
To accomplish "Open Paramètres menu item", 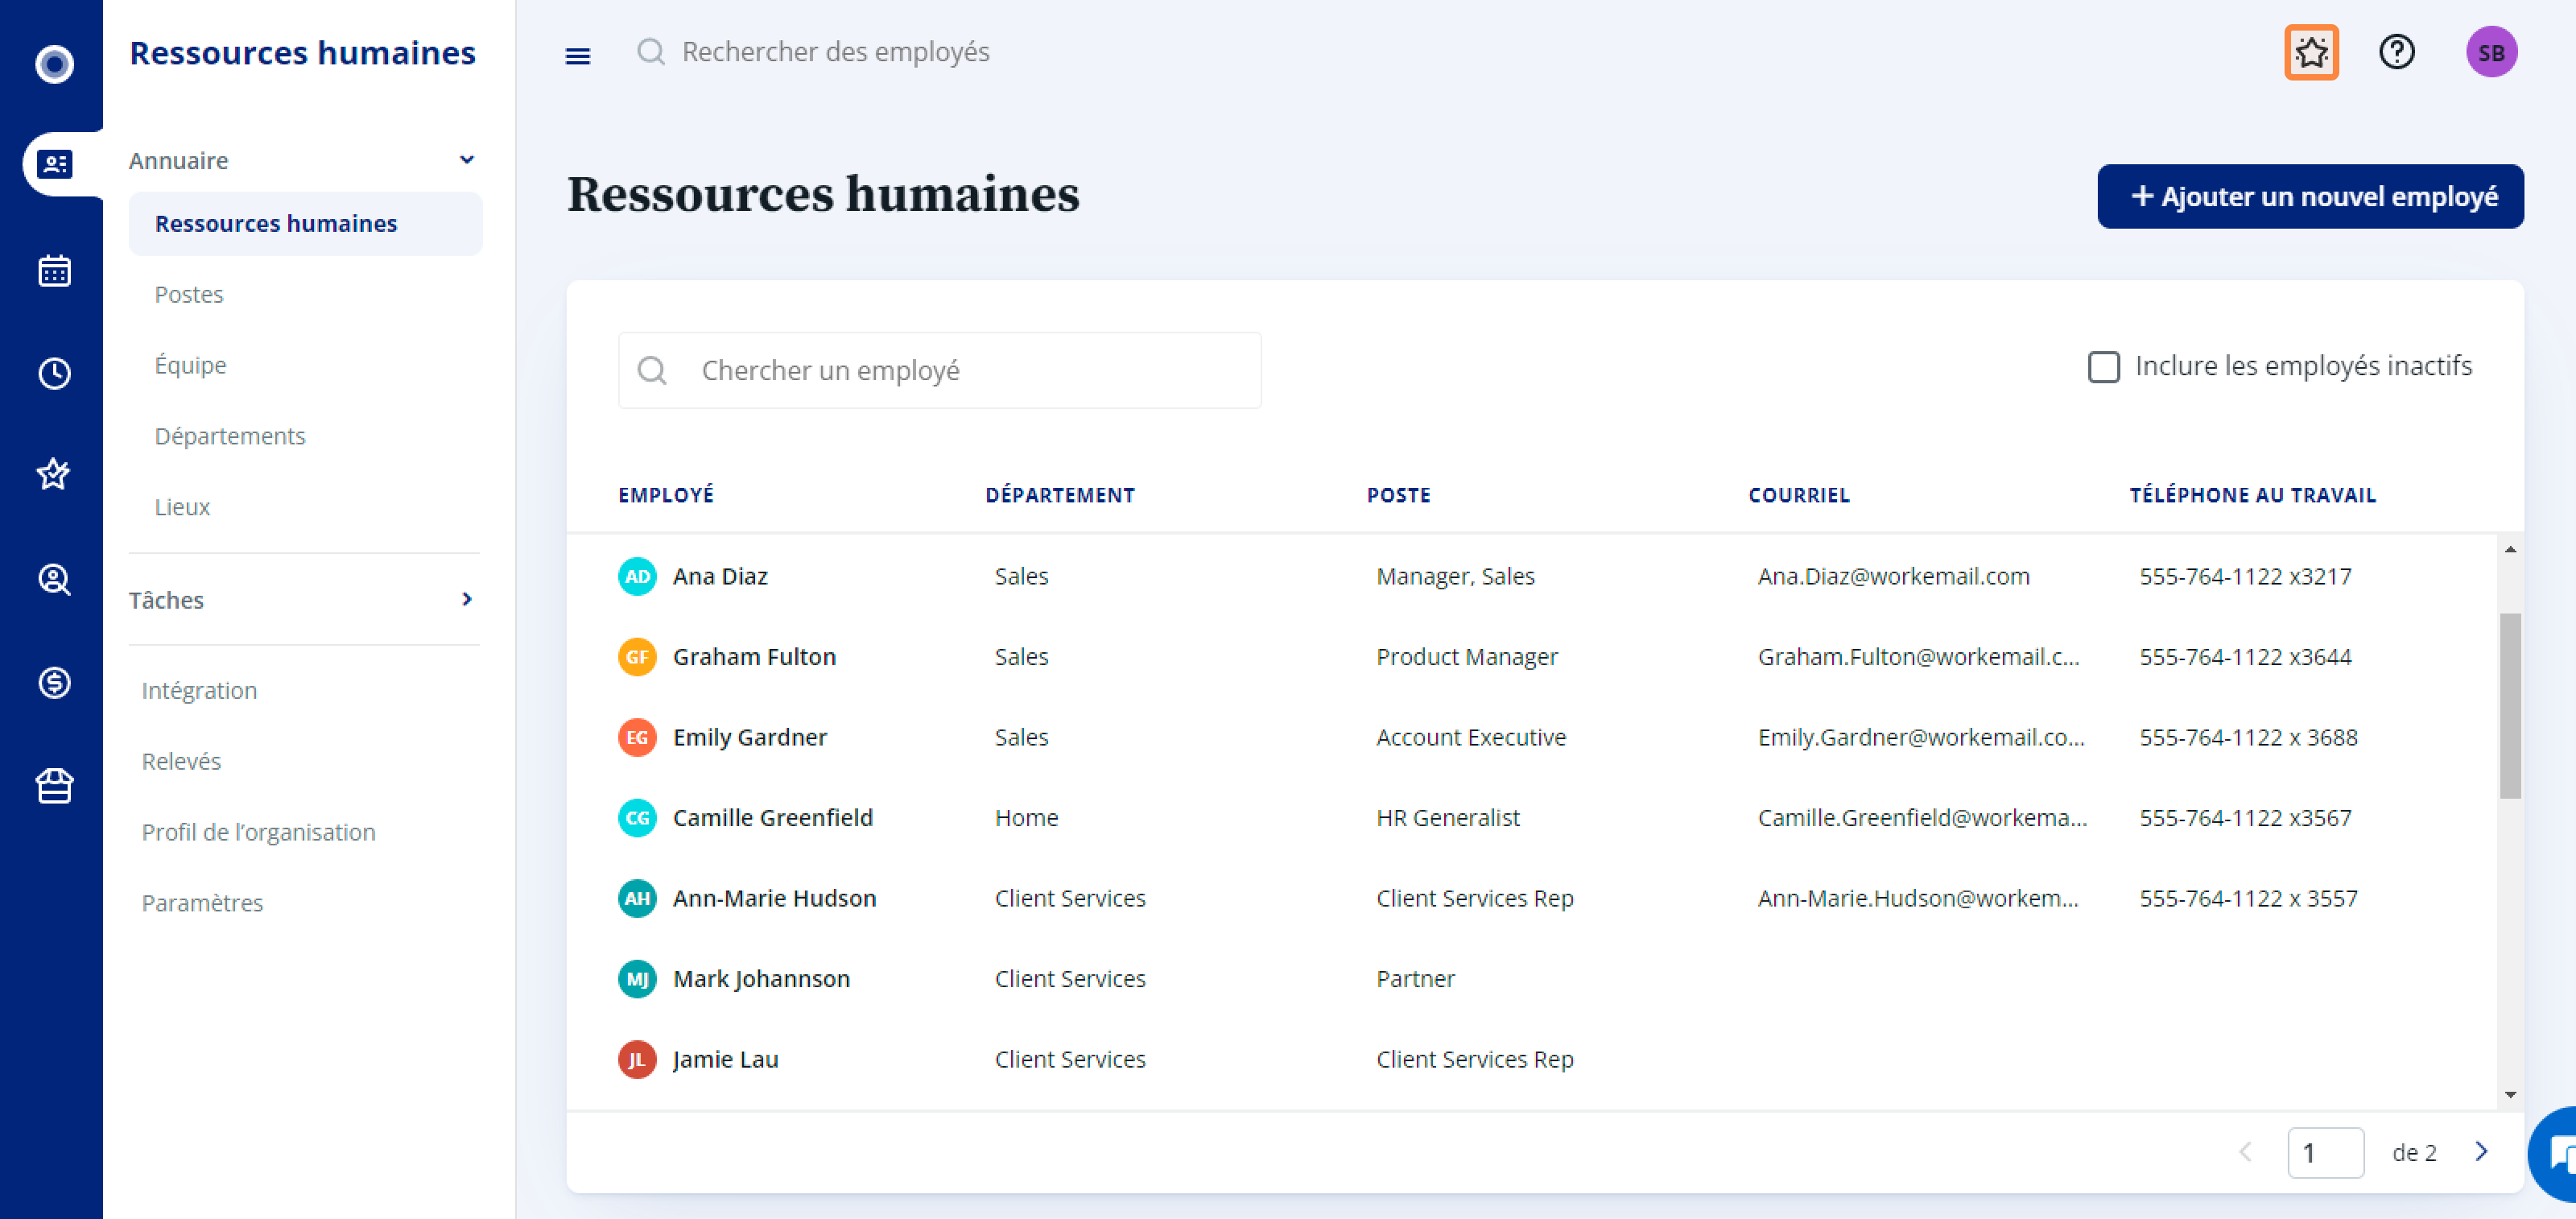I will point(202,903).
